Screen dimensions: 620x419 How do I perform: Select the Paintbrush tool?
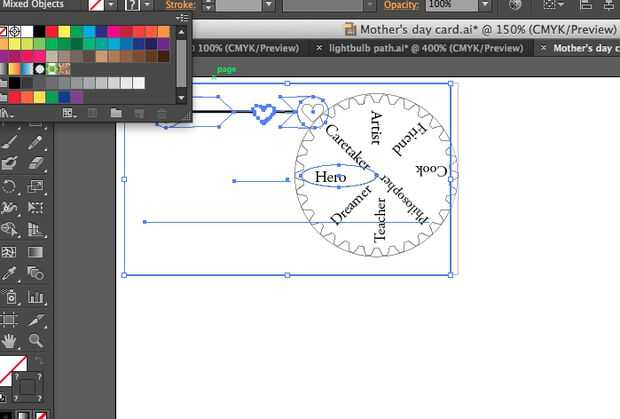9,142
